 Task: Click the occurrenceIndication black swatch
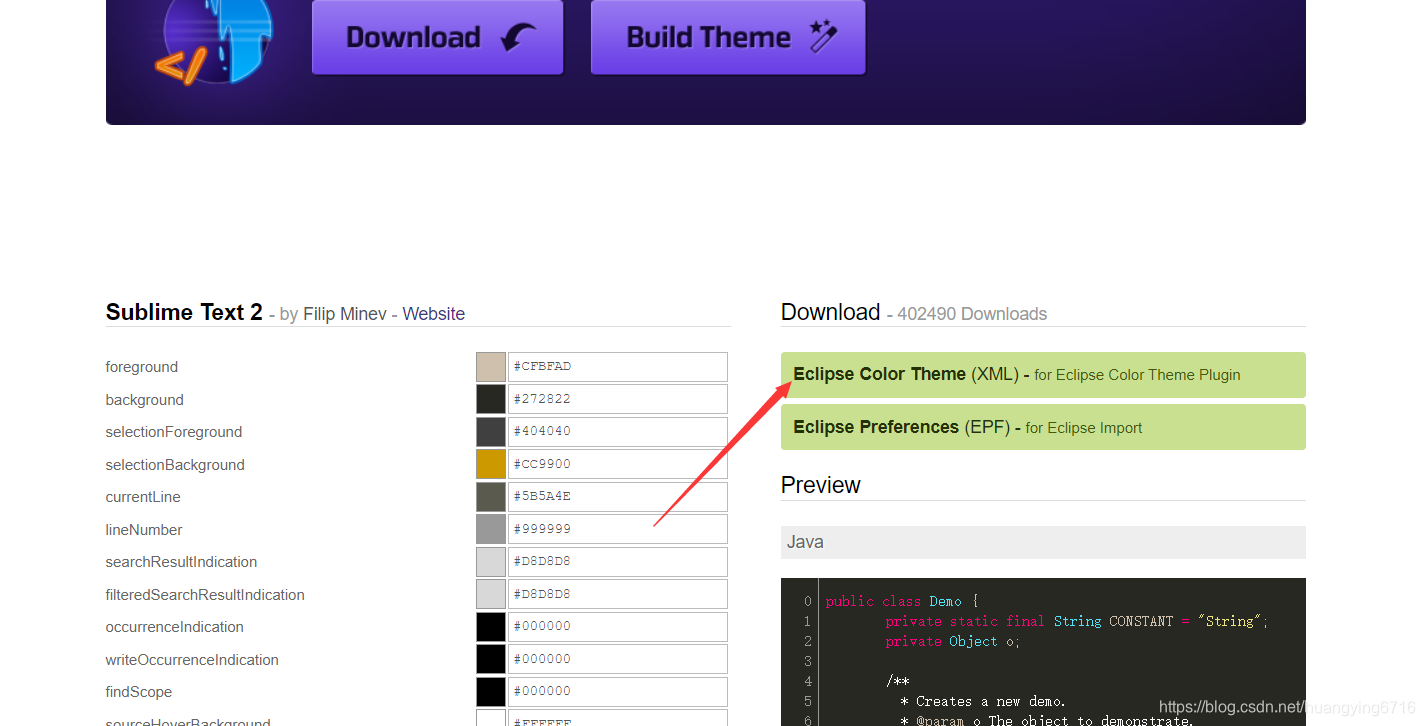pyautogui.click(x=491, y=627)
